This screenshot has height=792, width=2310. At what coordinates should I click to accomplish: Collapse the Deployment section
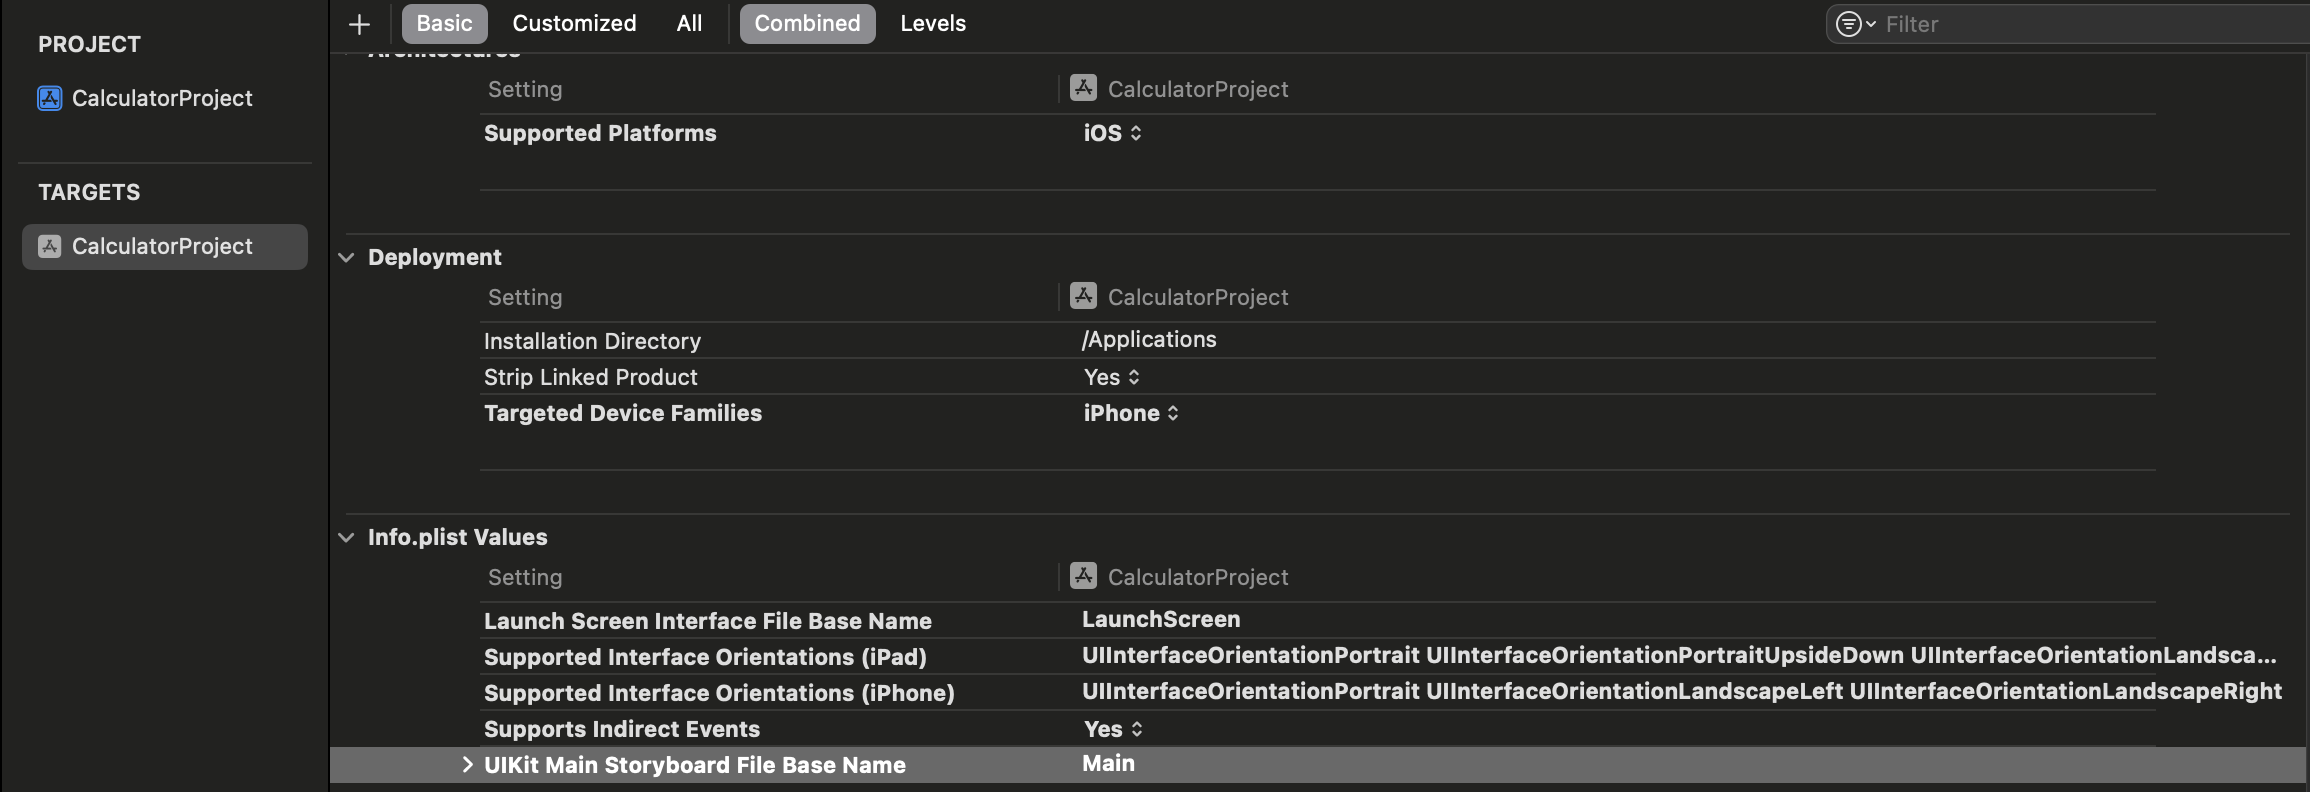[346, 257]
